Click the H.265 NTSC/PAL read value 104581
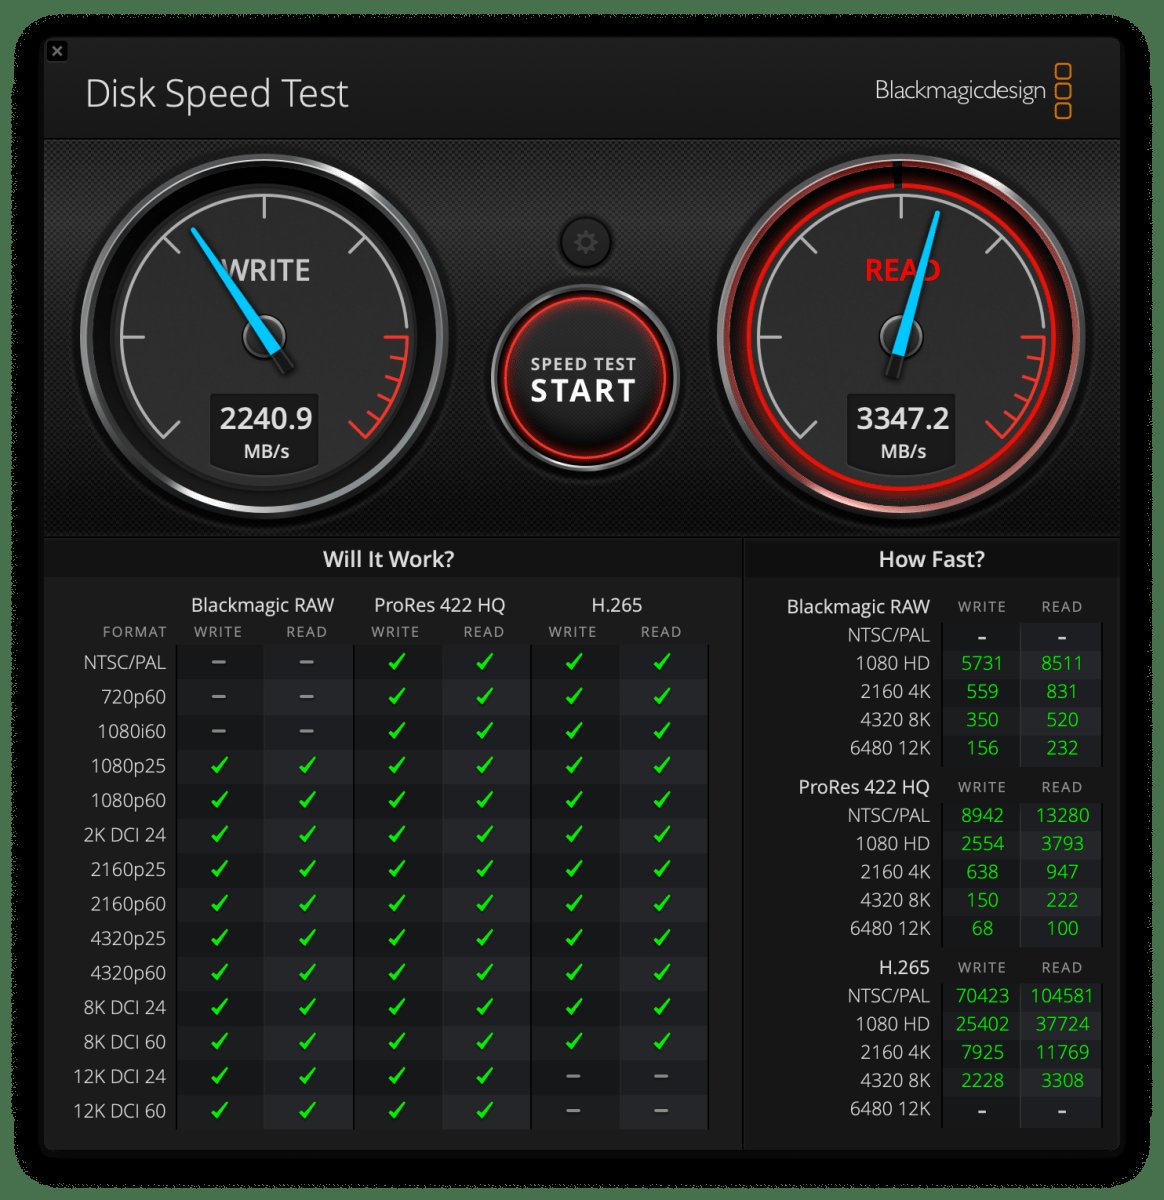The image size is (1164, 1200). click(x=1061, y=996)
